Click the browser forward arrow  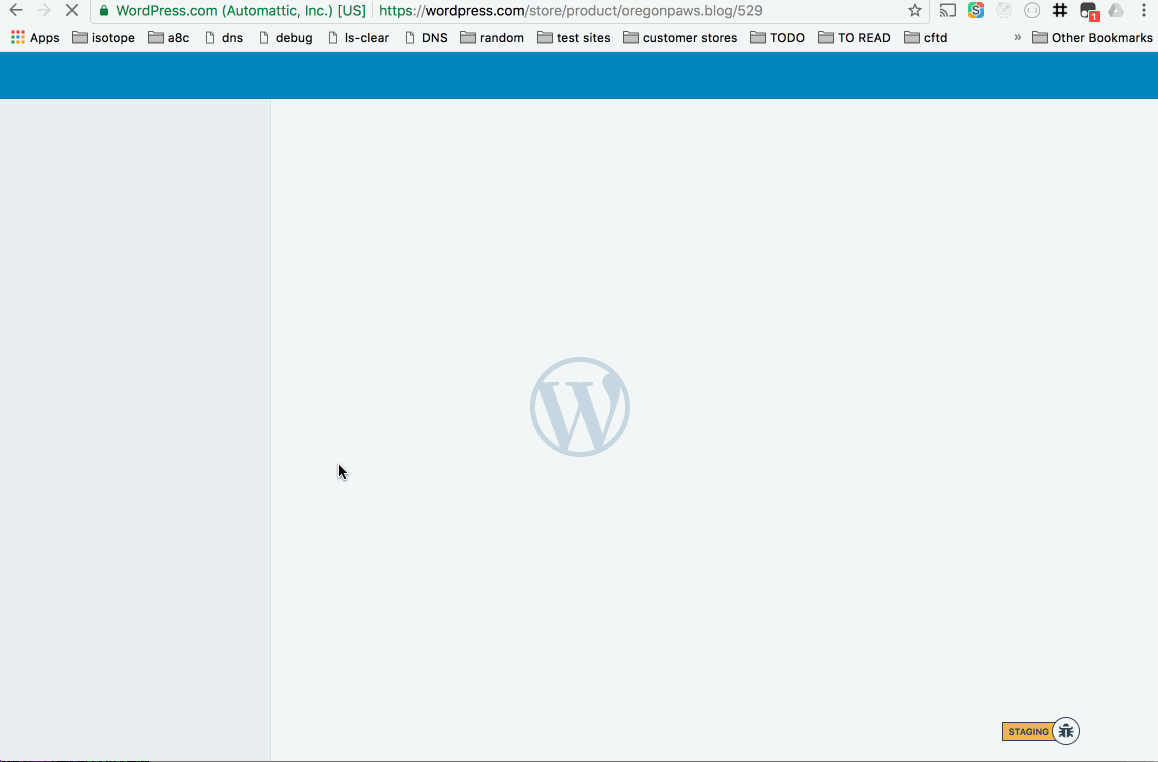(44, 10)
